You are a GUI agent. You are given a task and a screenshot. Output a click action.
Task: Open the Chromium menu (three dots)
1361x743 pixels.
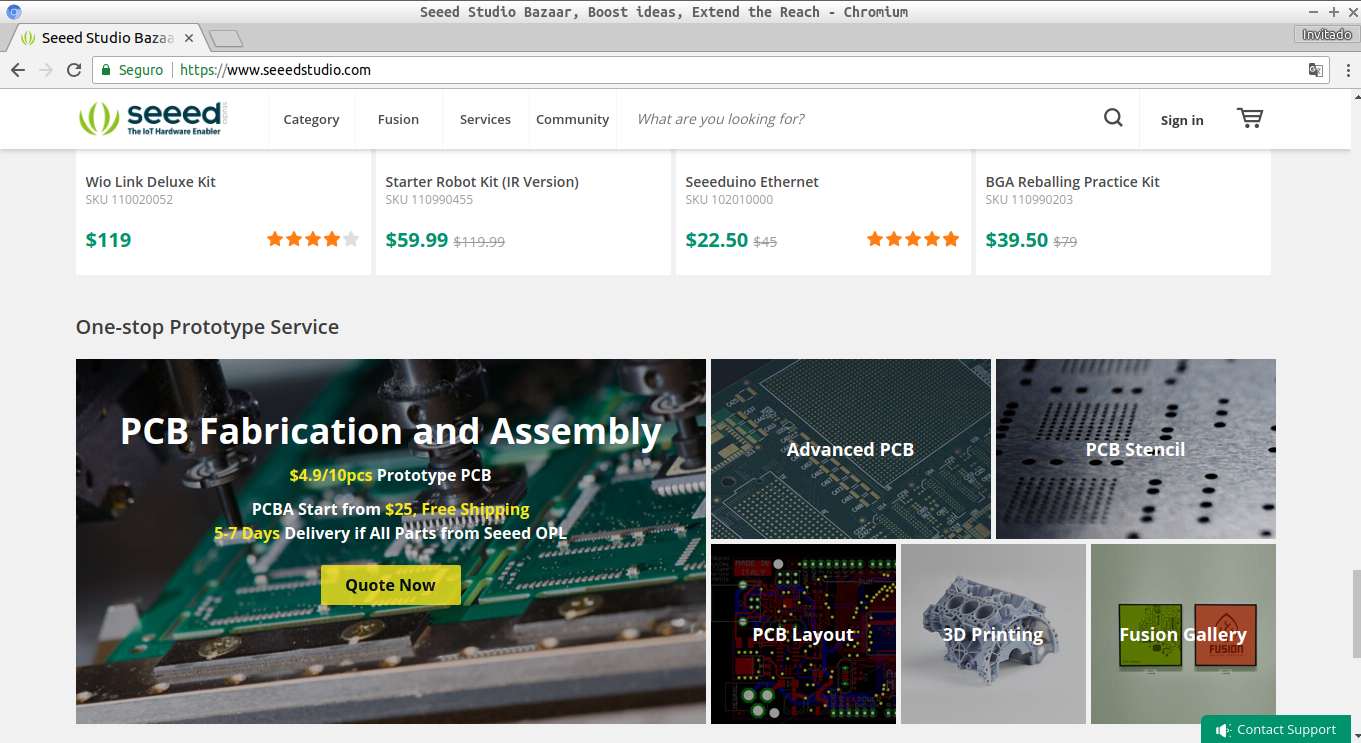[1347, 70]
